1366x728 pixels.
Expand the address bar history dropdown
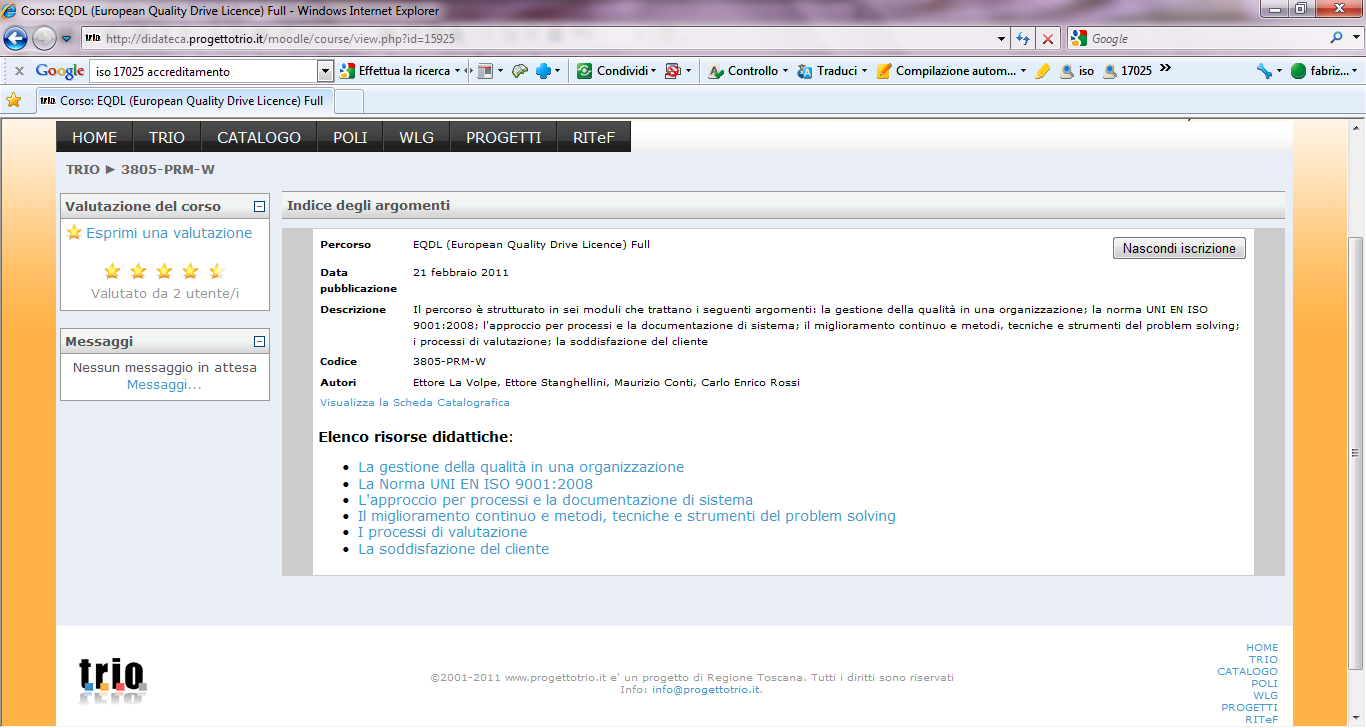tap(1002, 39)
